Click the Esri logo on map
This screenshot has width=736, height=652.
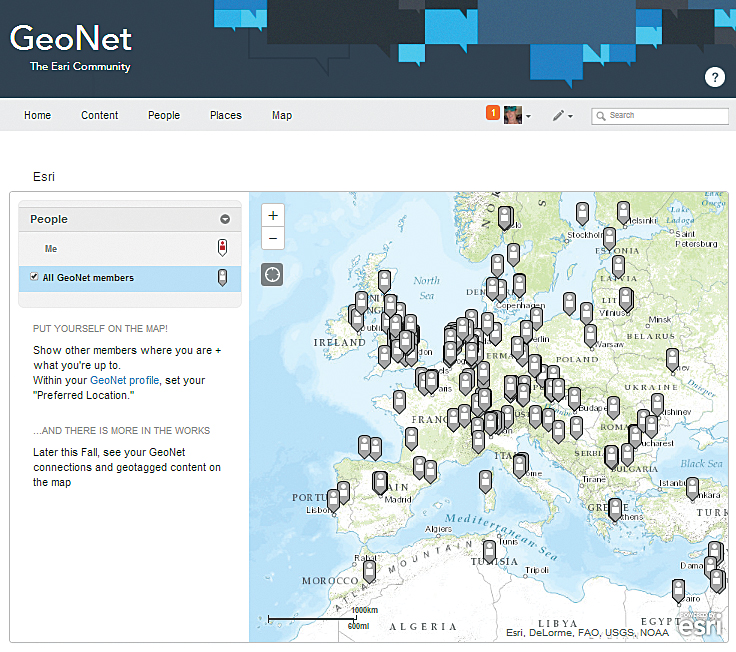click(700, 624)
